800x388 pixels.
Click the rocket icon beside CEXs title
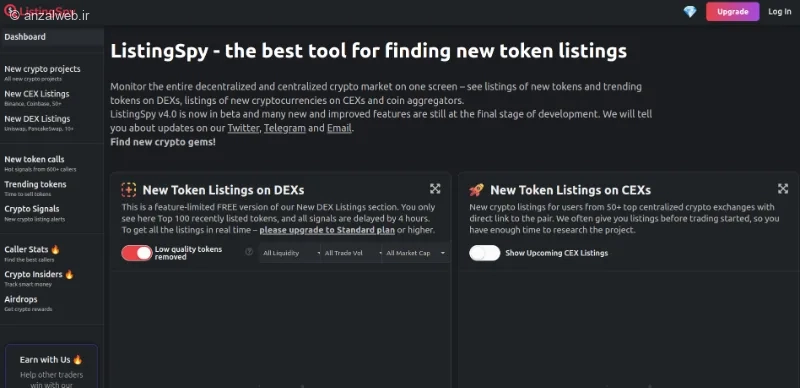tap(476, 190)
